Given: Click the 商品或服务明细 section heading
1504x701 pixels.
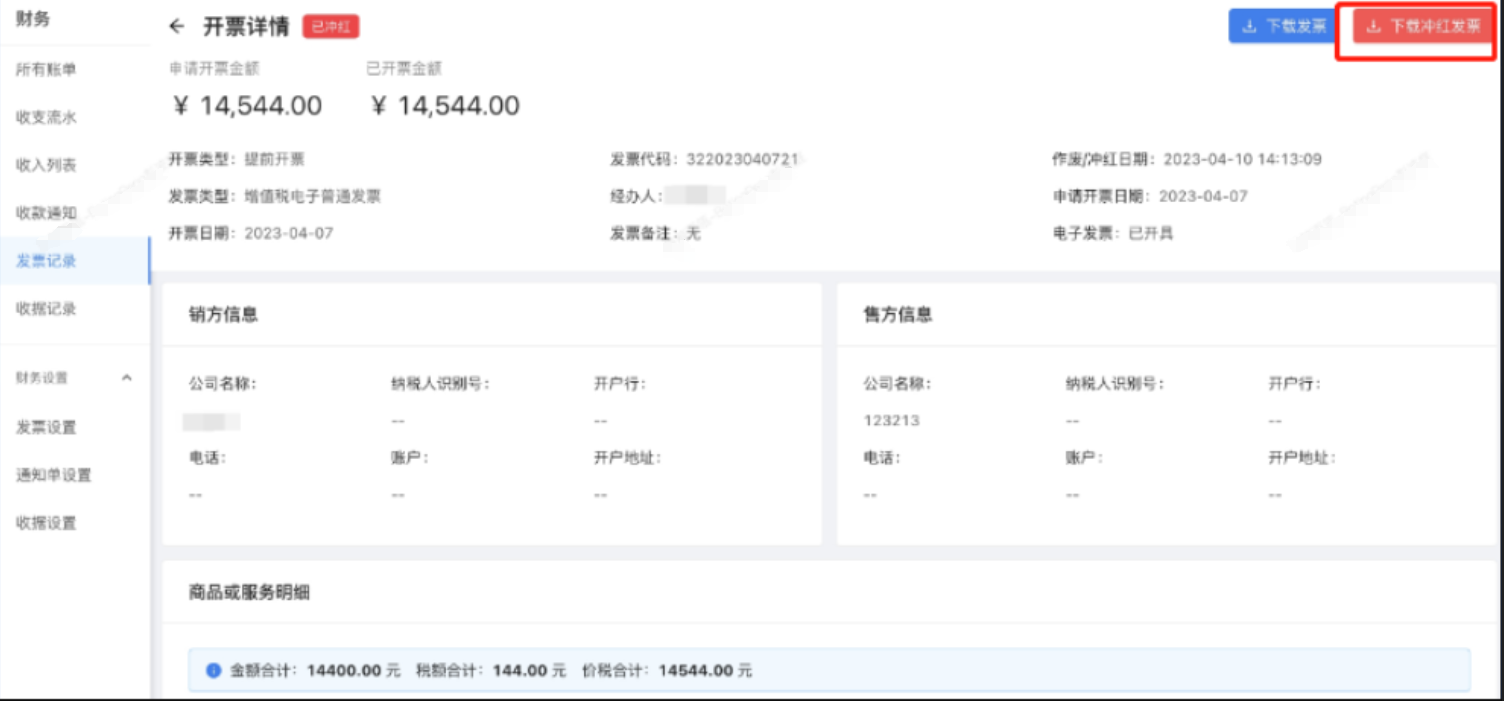Looking at the screenshot, I should coord(249,592).
